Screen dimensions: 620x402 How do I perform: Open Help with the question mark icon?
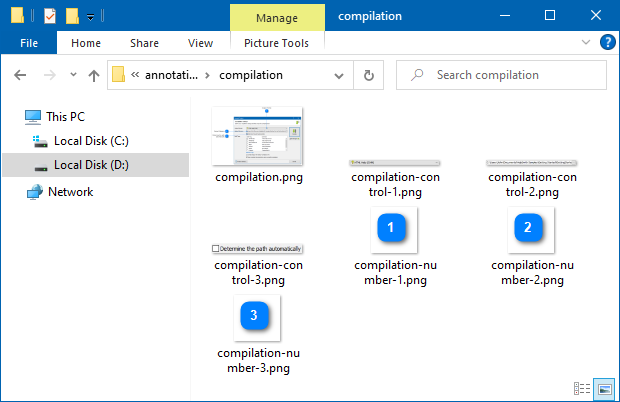click(607, 42)
